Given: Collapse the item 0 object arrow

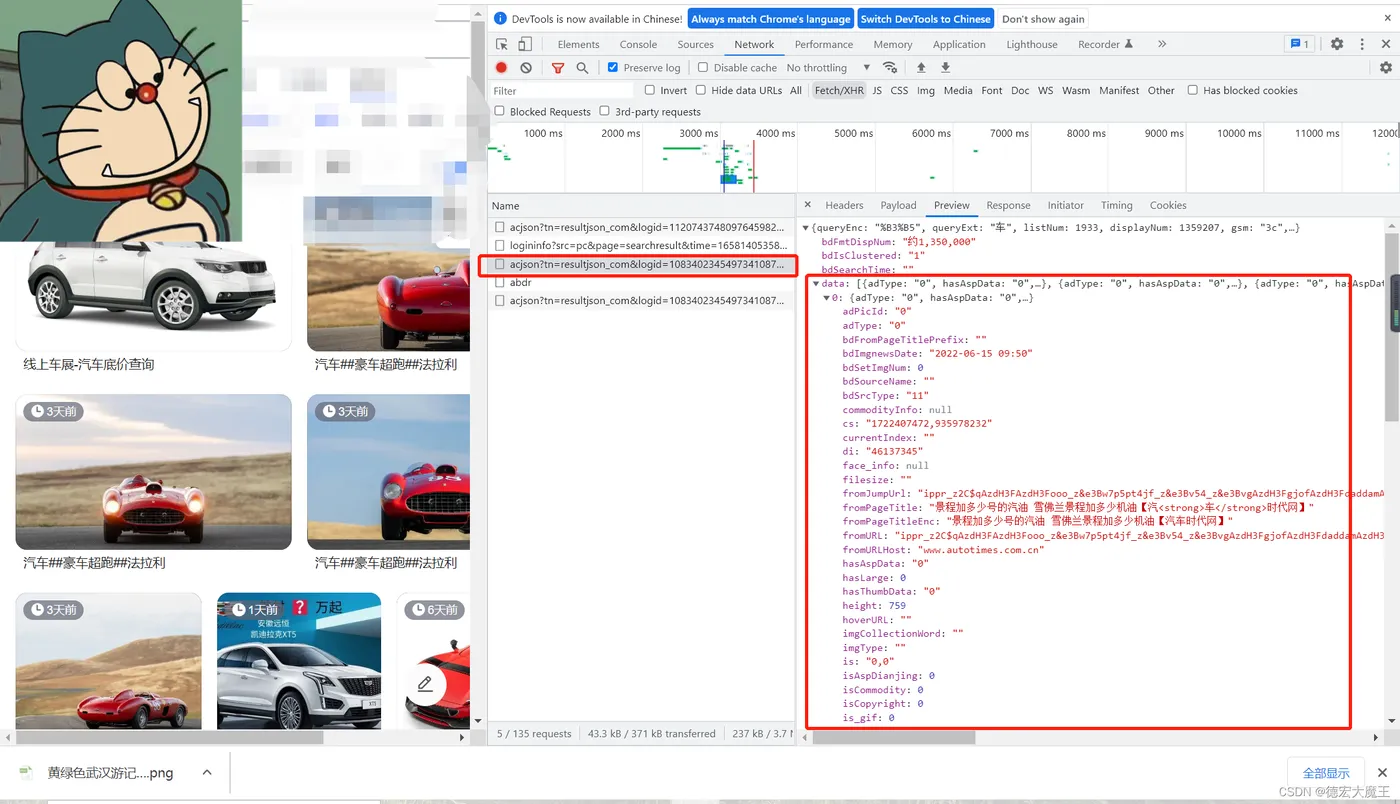Looking at the screenshot, I should (826, 298).
